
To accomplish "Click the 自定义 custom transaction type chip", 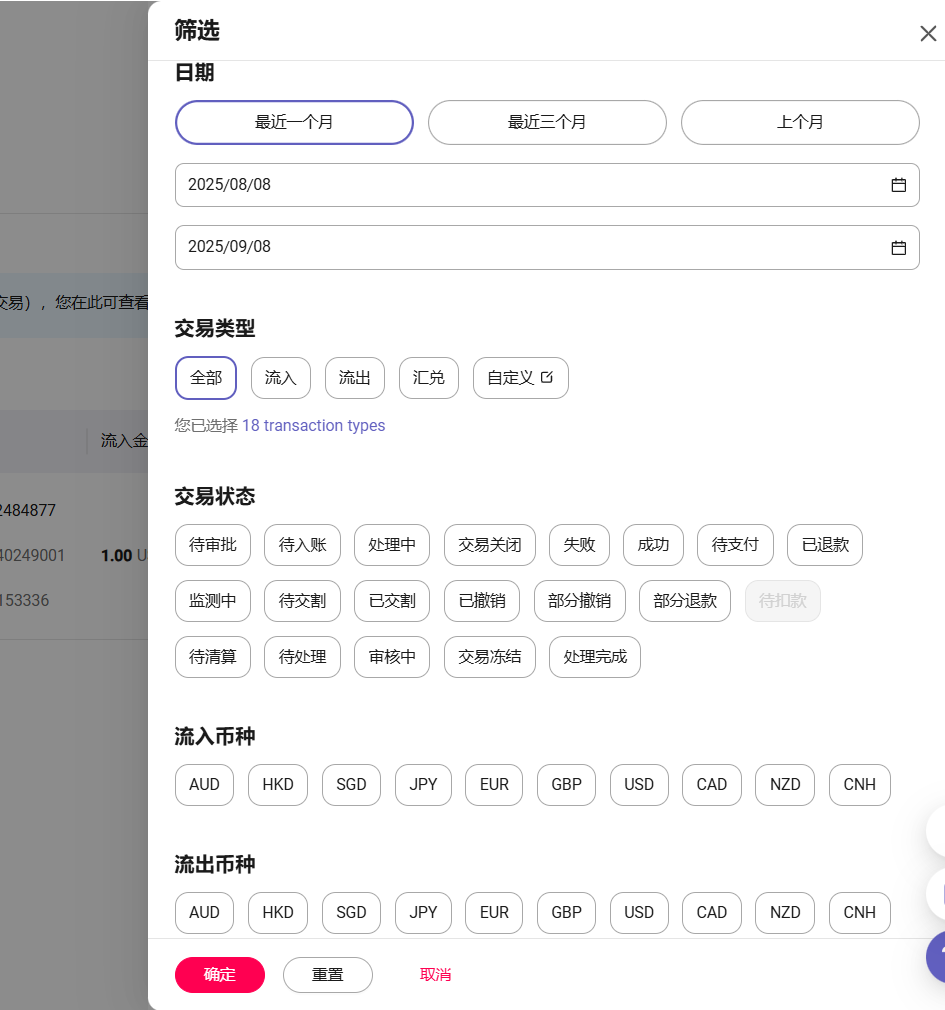I will [x=520, y=378].
